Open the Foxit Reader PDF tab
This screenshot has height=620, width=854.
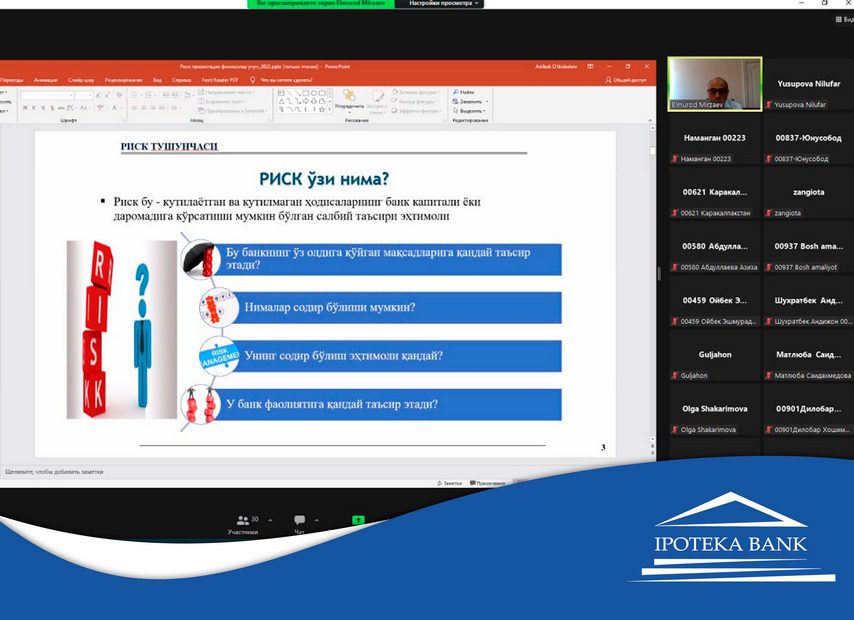220,80
